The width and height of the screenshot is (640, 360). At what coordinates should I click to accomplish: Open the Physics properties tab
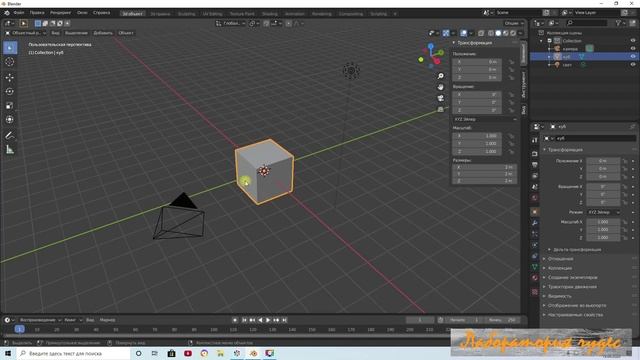(x=535, y=245)
